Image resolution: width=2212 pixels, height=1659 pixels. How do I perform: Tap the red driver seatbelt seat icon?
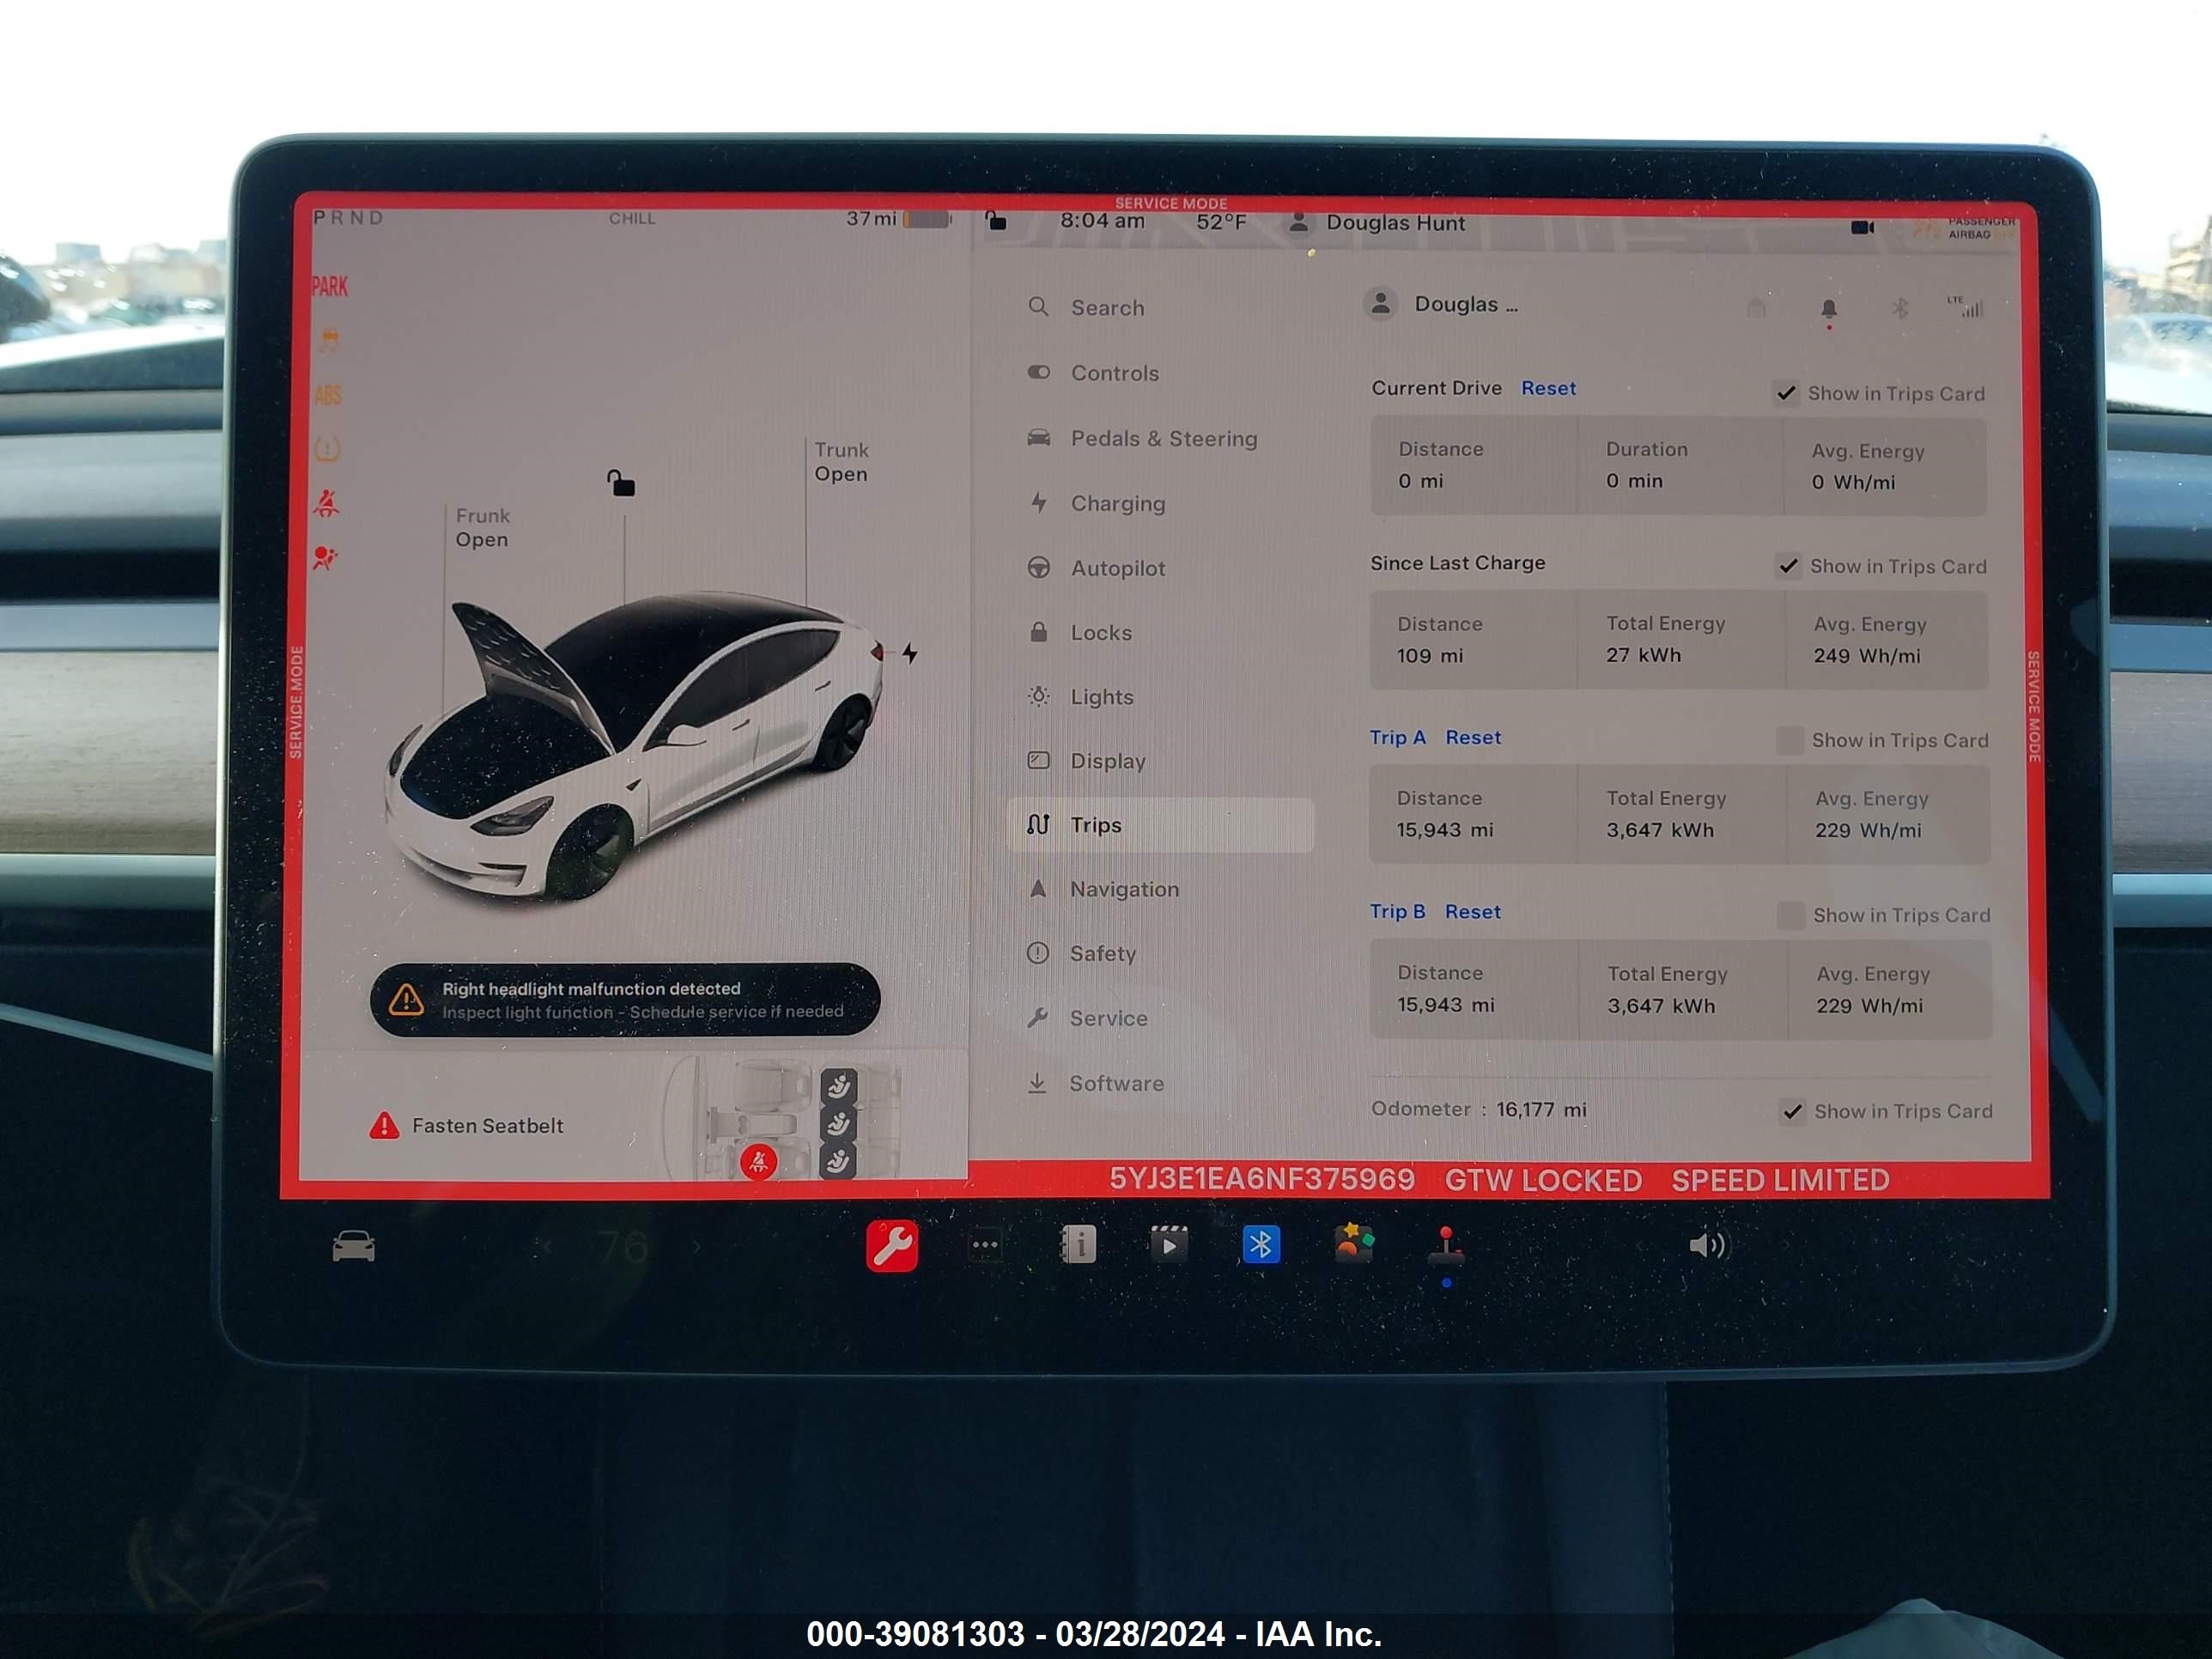tap(758, 1162)
